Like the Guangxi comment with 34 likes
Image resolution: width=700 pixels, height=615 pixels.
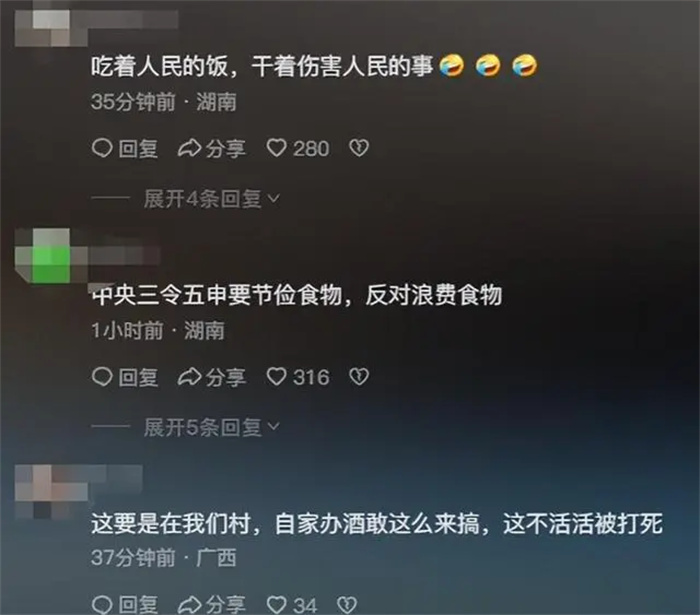point(276,605)
